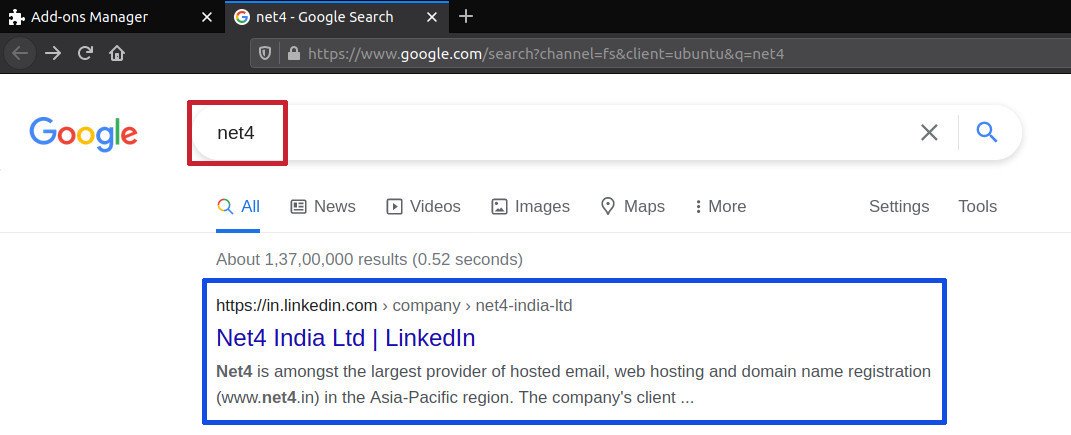Image resolution: width=1071 pixels, height=435 pixels.
Task: Open tracking protection shield icon
Action: point(266,53)
